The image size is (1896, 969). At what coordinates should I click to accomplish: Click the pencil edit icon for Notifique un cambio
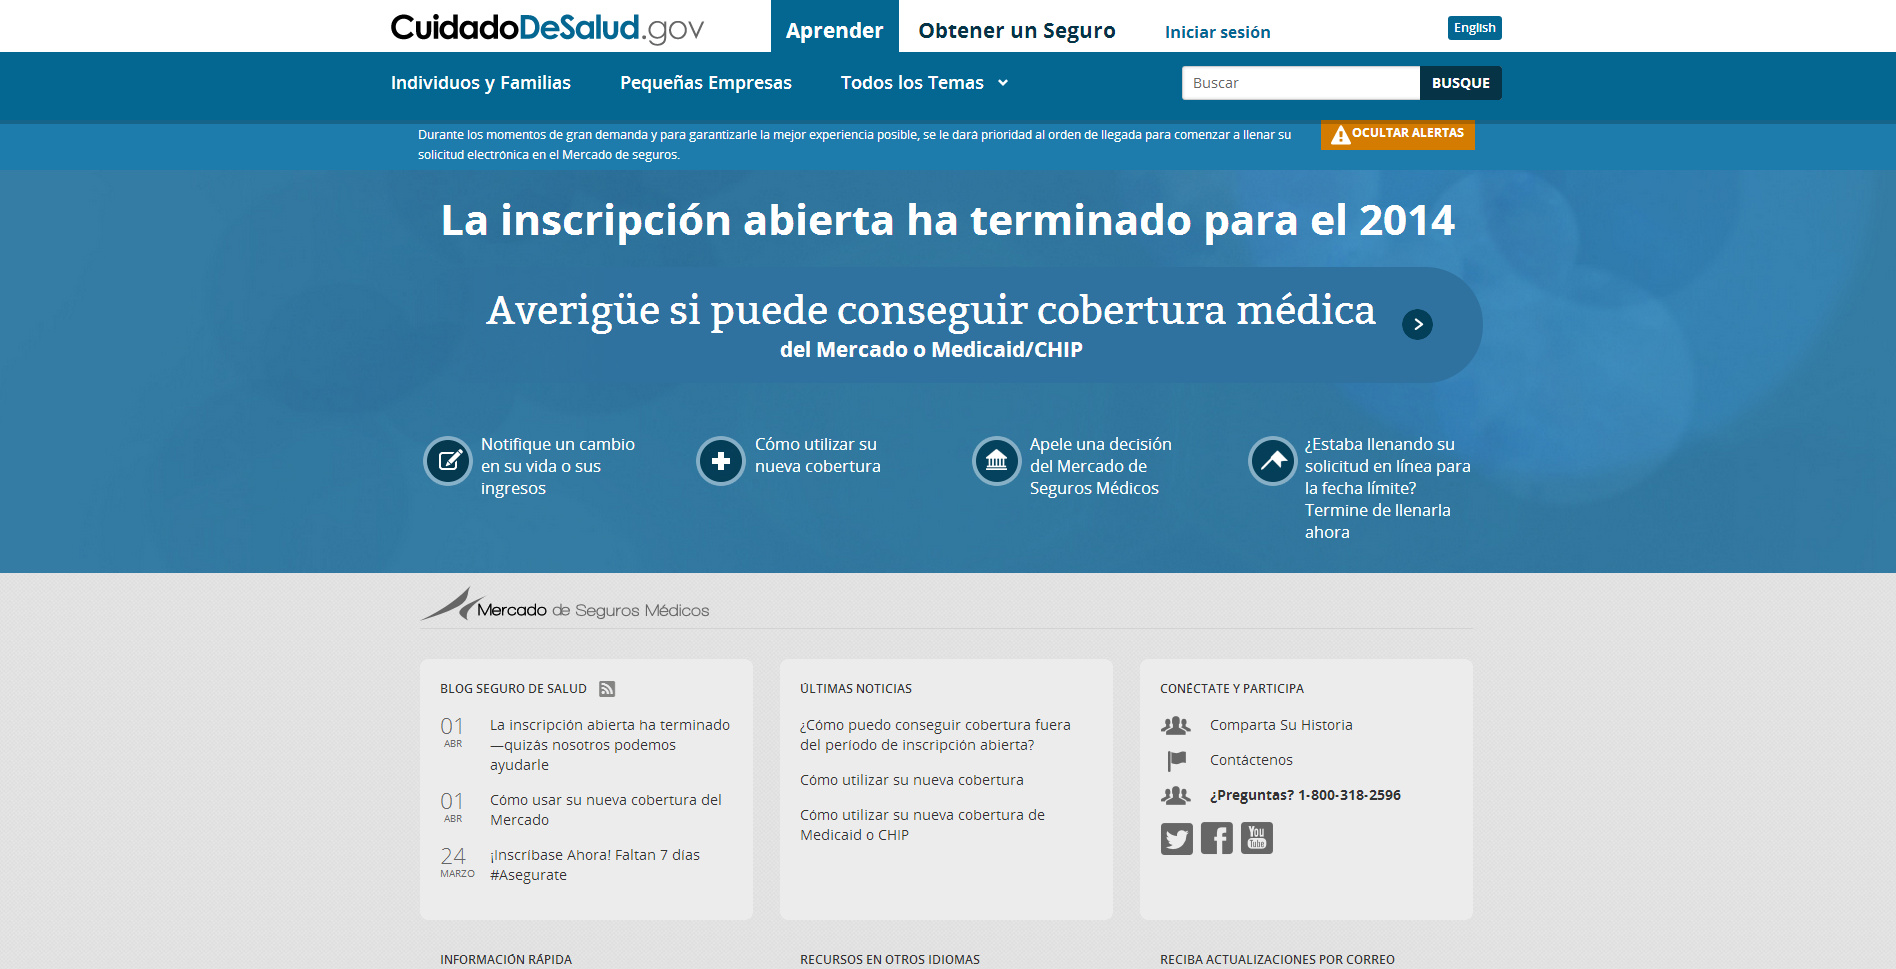point(448,461)
